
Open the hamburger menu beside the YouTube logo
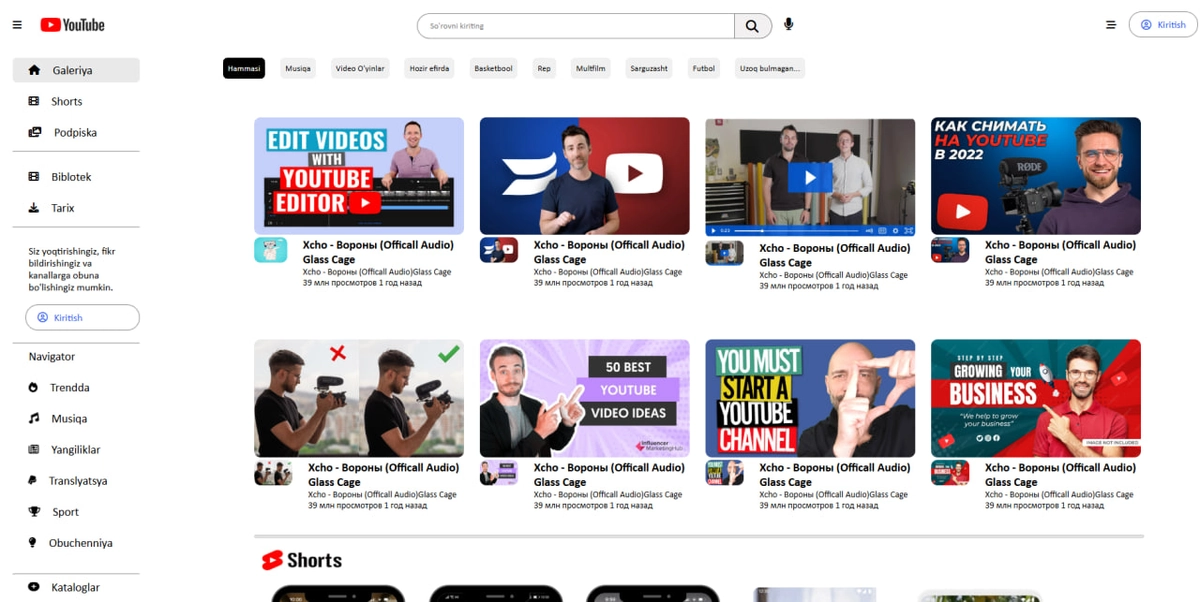(17, 25)
